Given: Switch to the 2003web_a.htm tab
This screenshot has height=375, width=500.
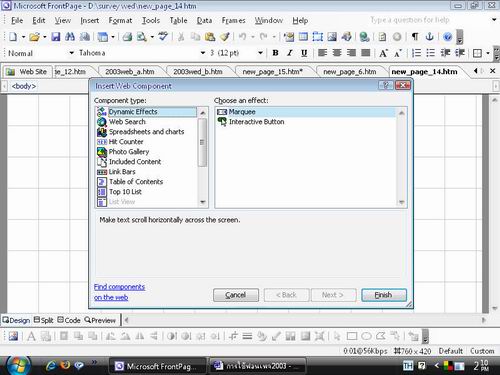Looking at the screenshot, I should (130, 72).
